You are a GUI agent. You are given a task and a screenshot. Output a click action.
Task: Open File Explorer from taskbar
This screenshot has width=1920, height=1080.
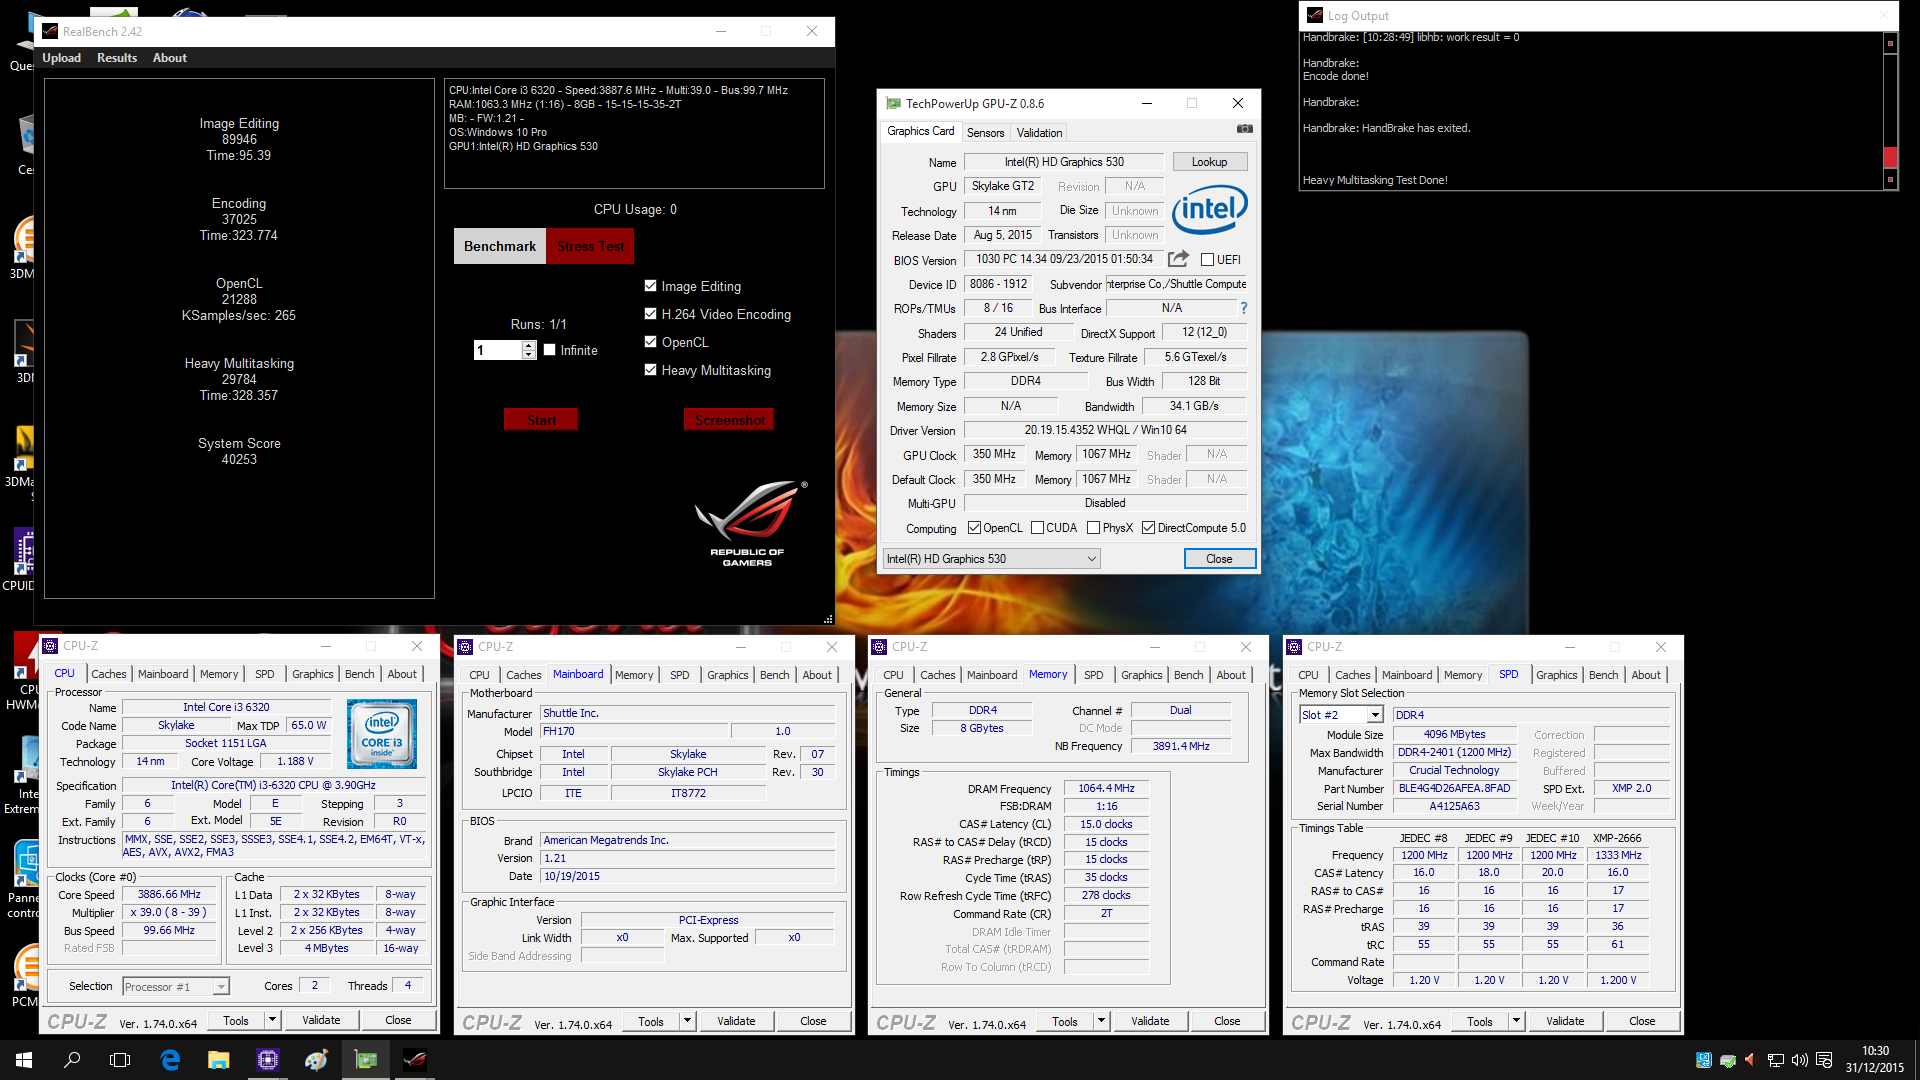click(218, 1060)
